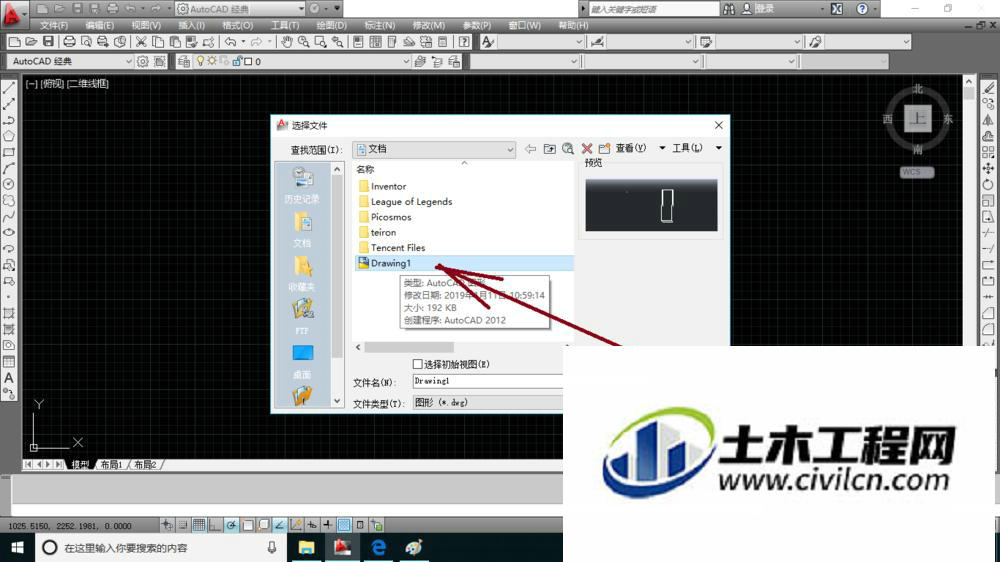Open the 查看(V) dropdown in dialog
This screenshot has width=1000, height=562.
tap(640, 148)
